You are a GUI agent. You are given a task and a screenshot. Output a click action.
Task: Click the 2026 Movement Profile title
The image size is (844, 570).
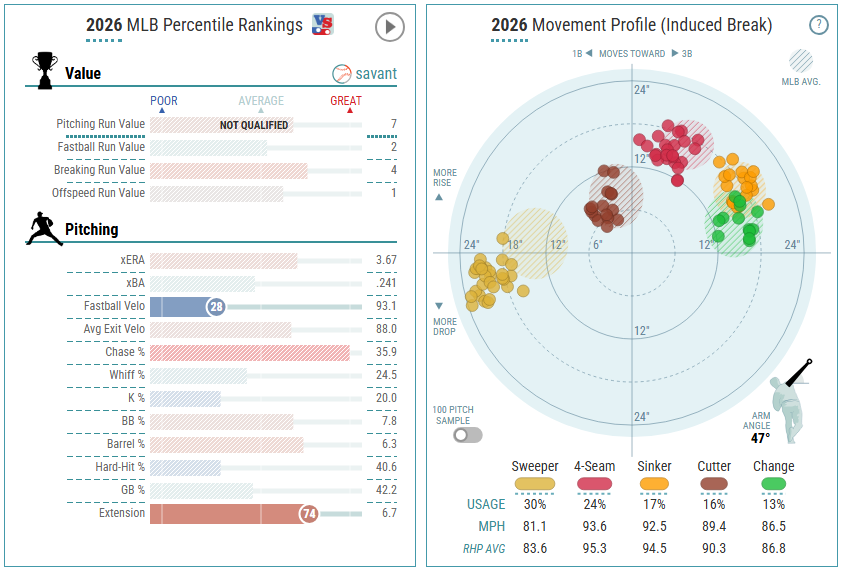coord(631,25)
